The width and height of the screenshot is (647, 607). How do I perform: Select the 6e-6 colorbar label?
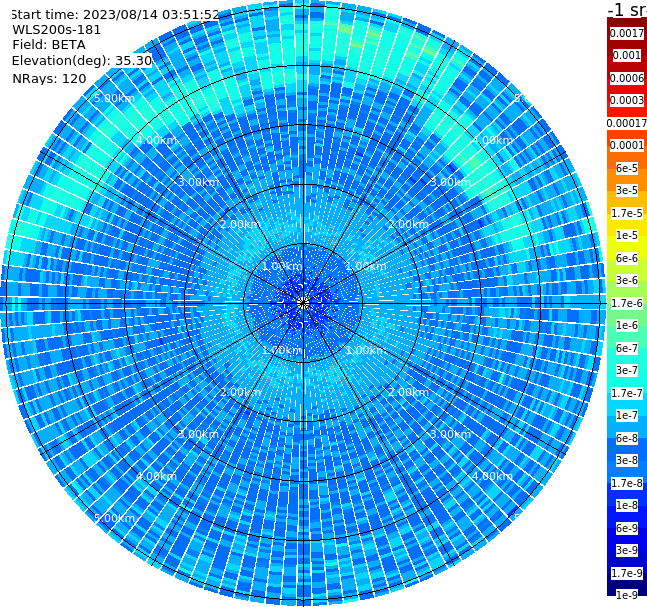pyautogui.click(x=627, y=258)
